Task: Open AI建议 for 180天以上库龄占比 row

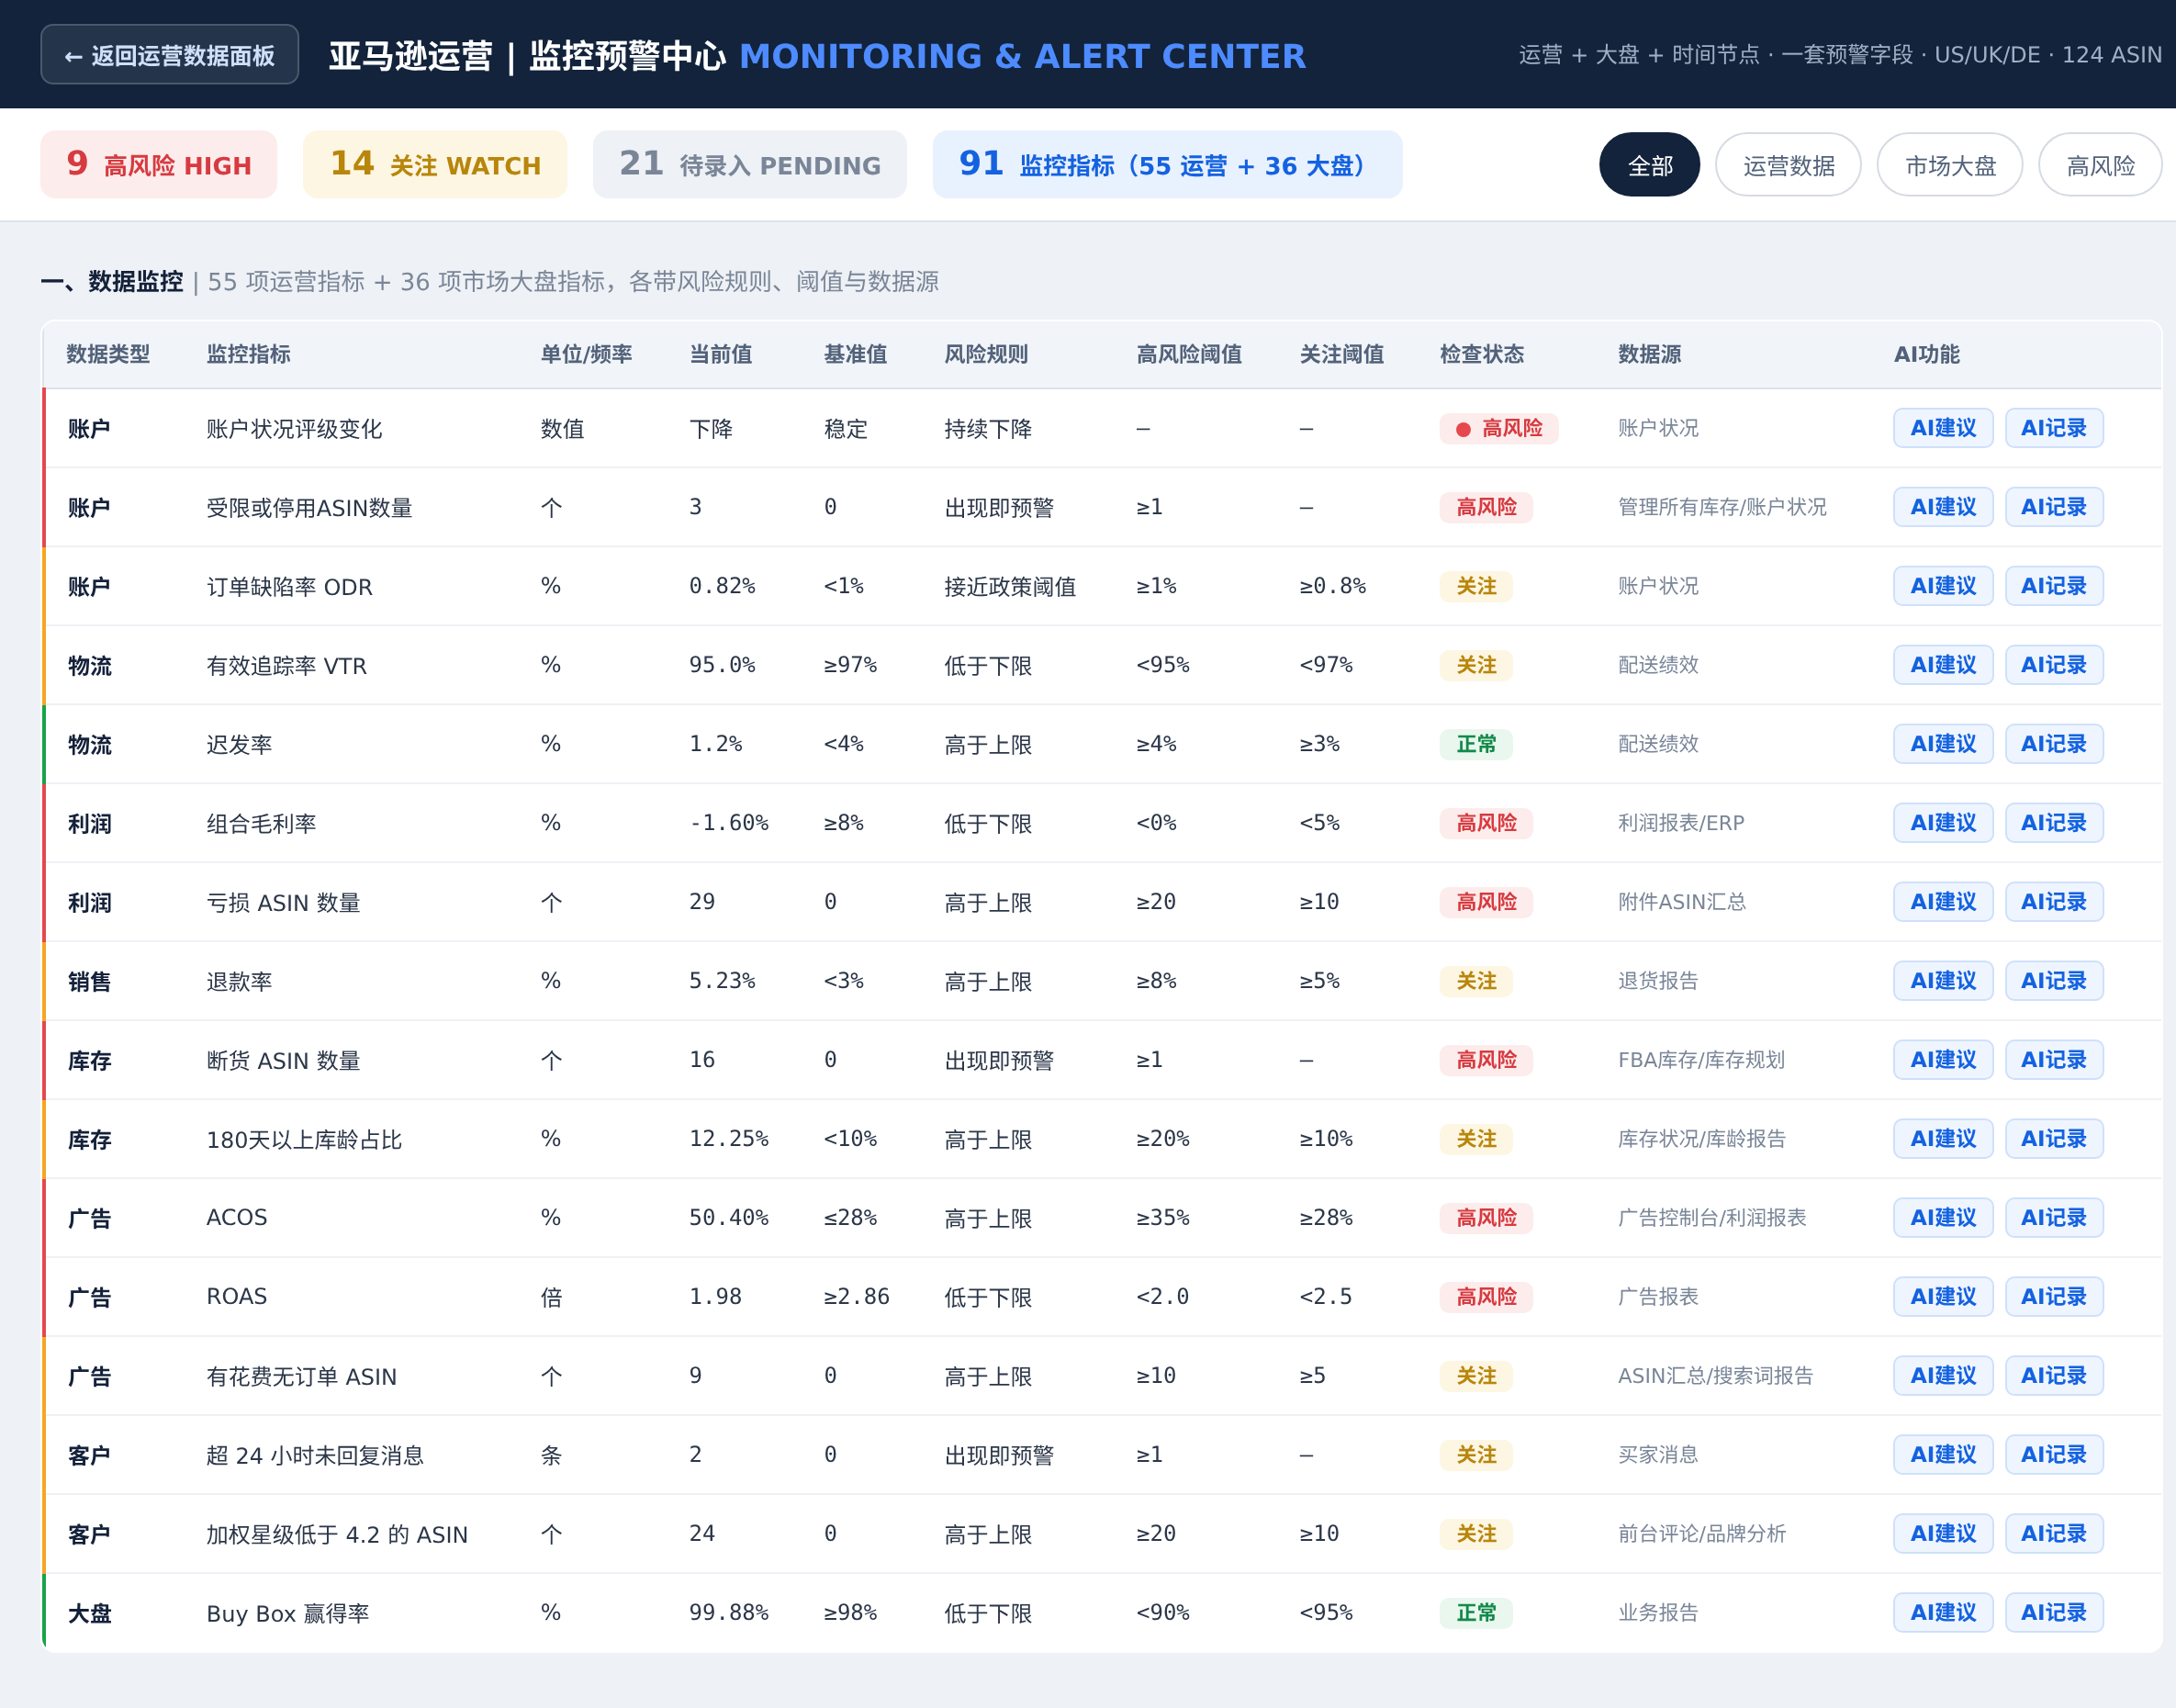Action: click(1943, 1139)
